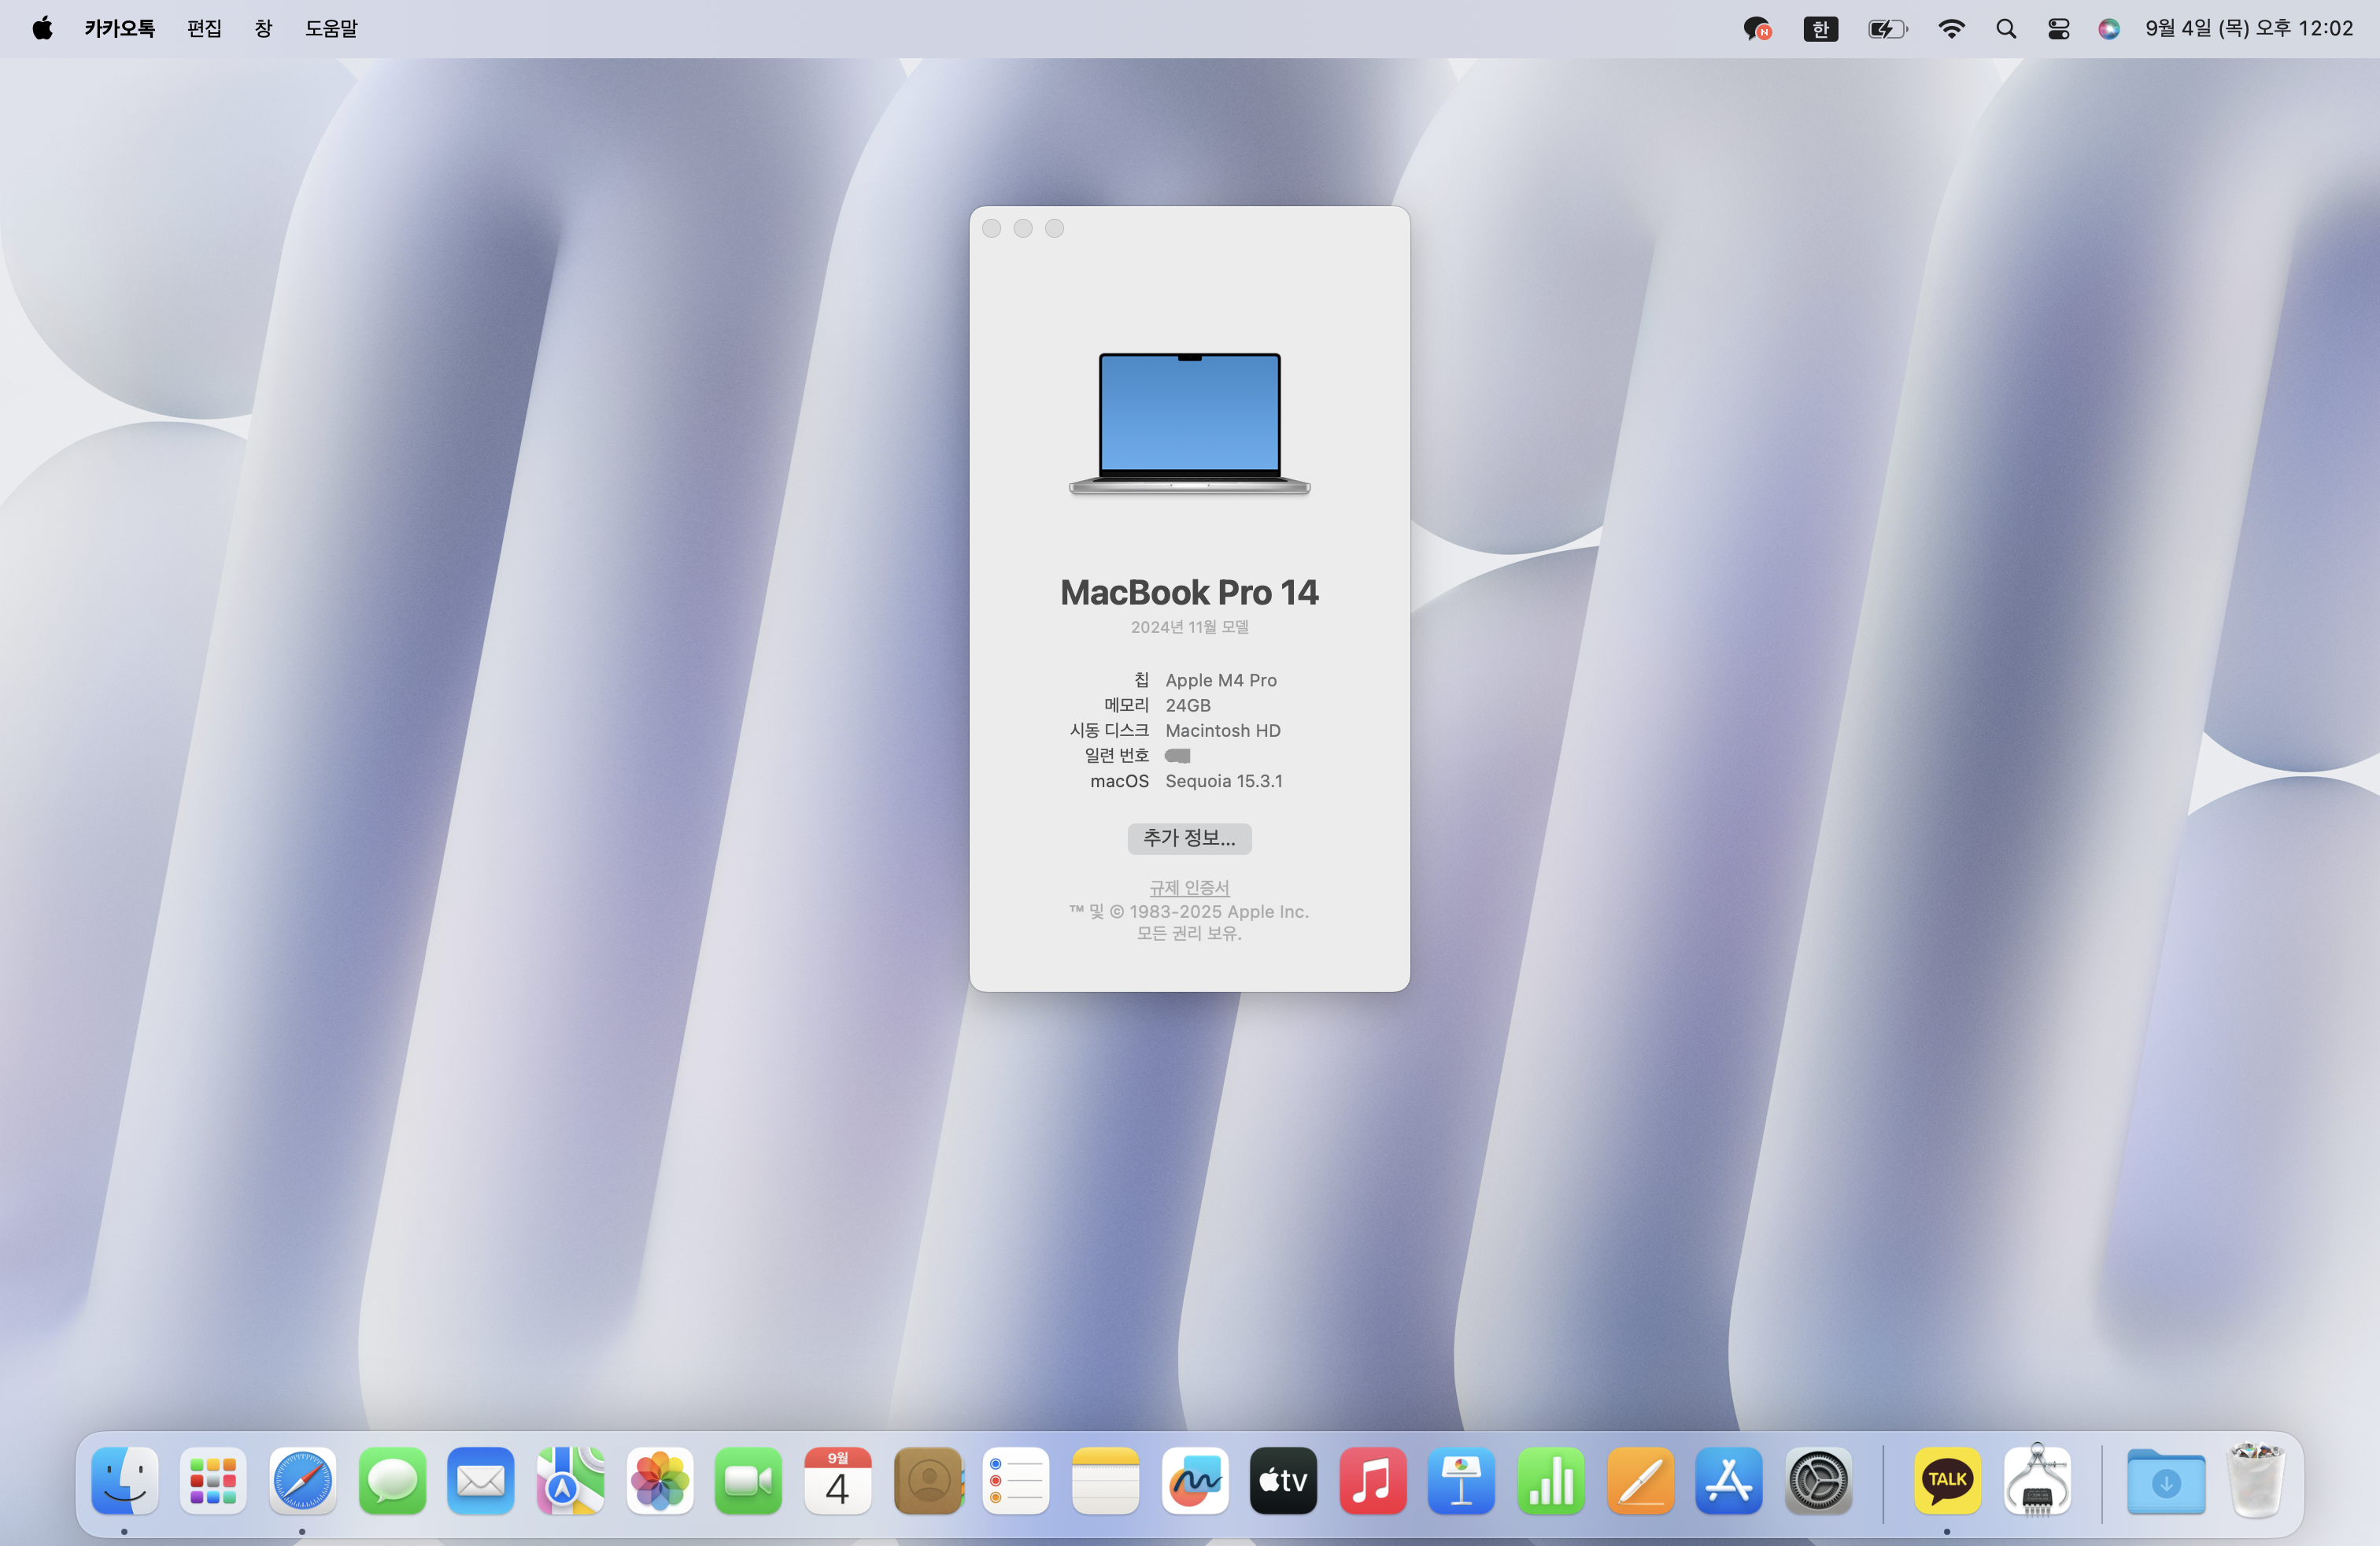This screenshot has height=1546, width=2380.
Task: Open Wi-Fi status menu
Action: point(1950,29)
